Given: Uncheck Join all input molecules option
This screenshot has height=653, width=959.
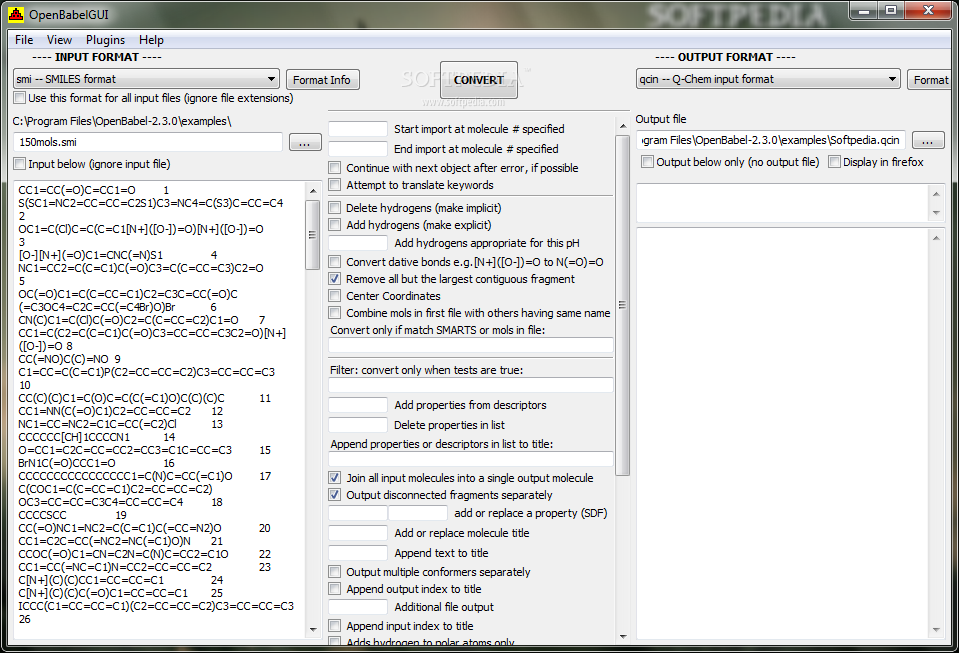Looking at the screenshot, I should pyautogui.click(x=335, y=478).
